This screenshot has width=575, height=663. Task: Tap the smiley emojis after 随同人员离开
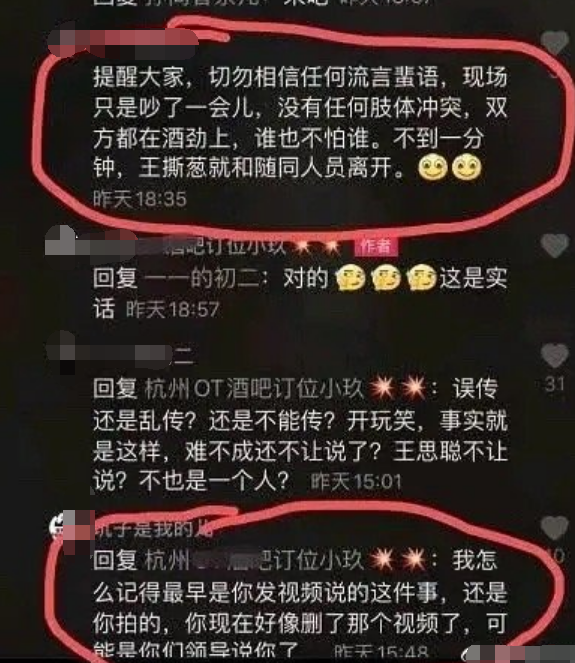(x=449, y=167)
